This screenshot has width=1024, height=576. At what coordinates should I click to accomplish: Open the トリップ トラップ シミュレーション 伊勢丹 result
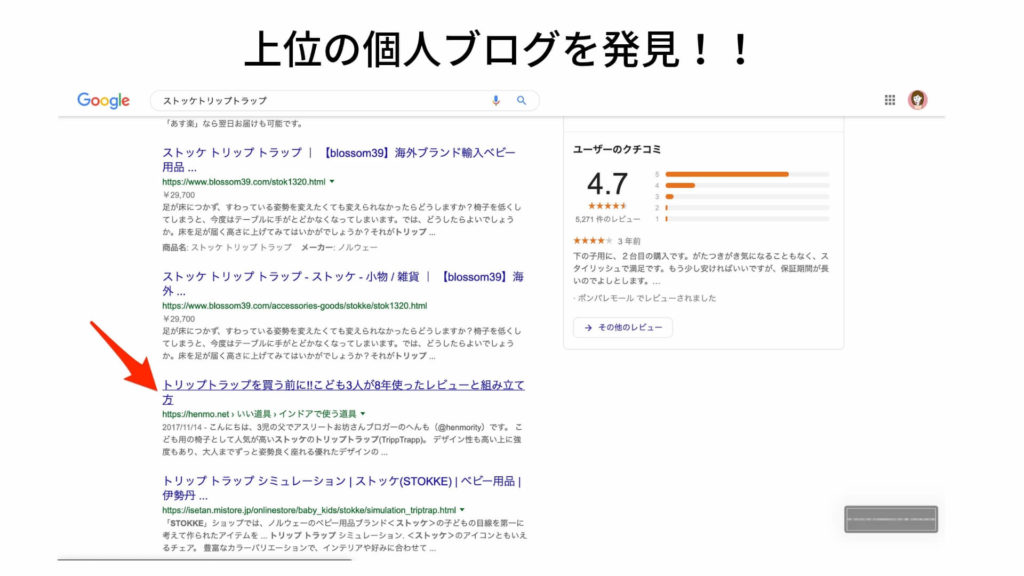341,488
